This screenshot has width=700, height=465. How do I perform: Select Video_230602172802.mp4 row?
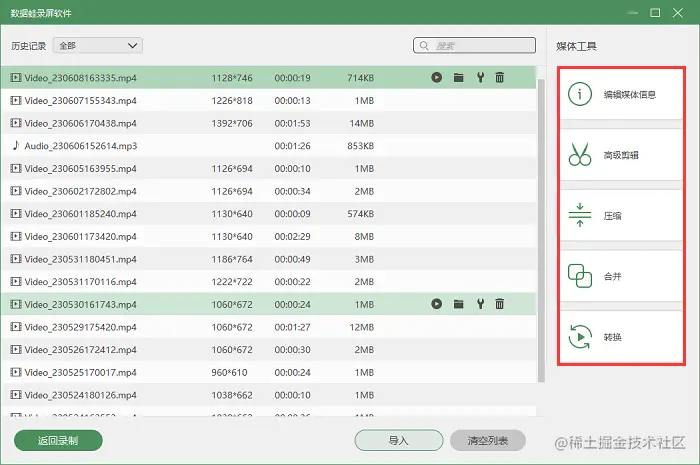269,191
